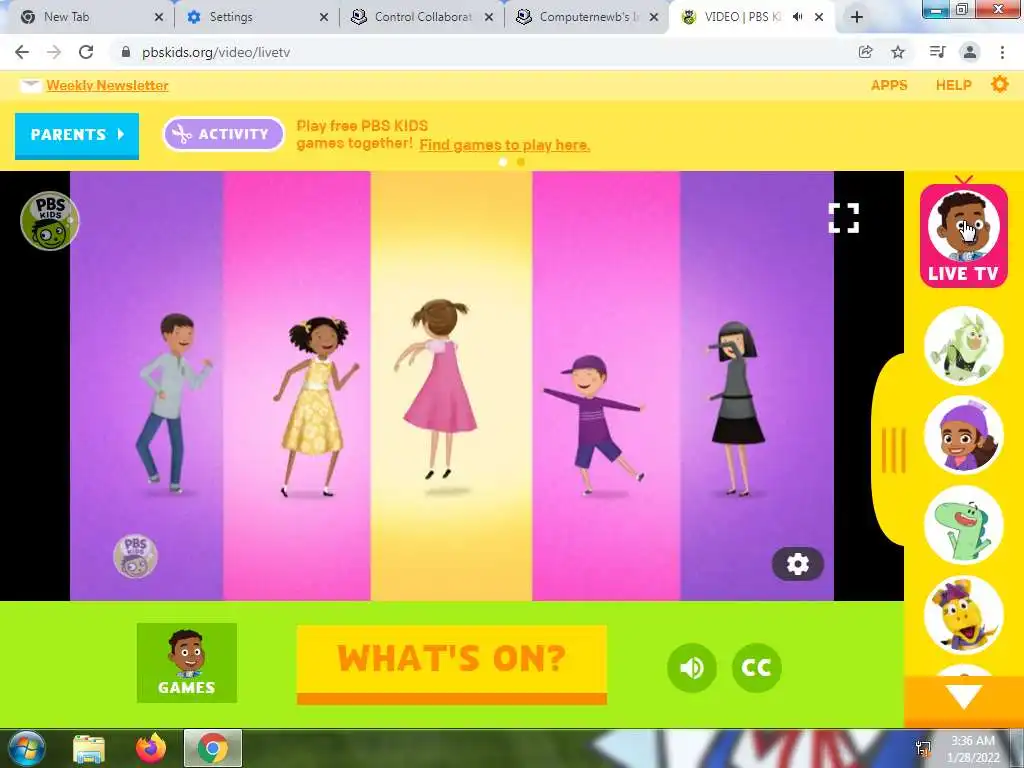Viewport: 1024px width, 768px height.
Task: Open the PARENTS menu button
Action: [77, 135]
